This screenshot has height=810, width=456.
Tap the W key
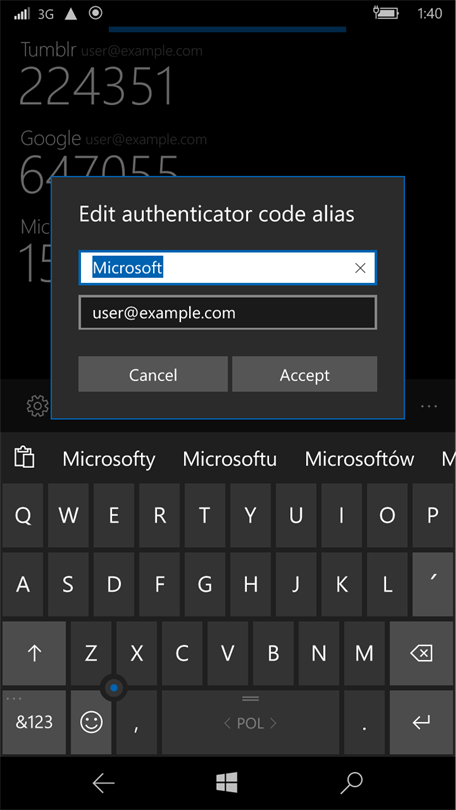point(68,515)
